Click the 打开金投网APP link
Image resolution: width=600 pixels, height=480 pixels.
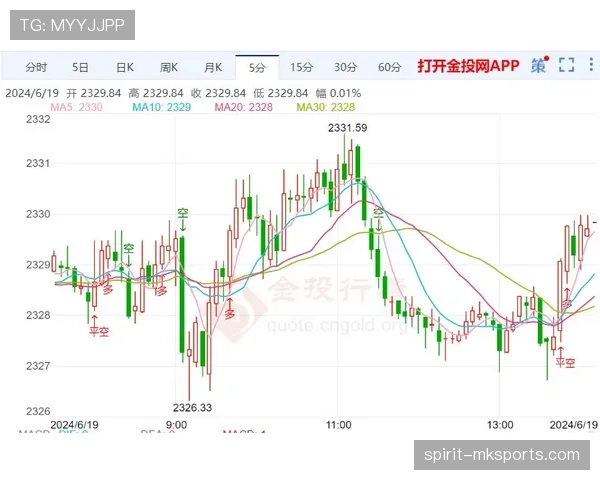pos(468,66)
